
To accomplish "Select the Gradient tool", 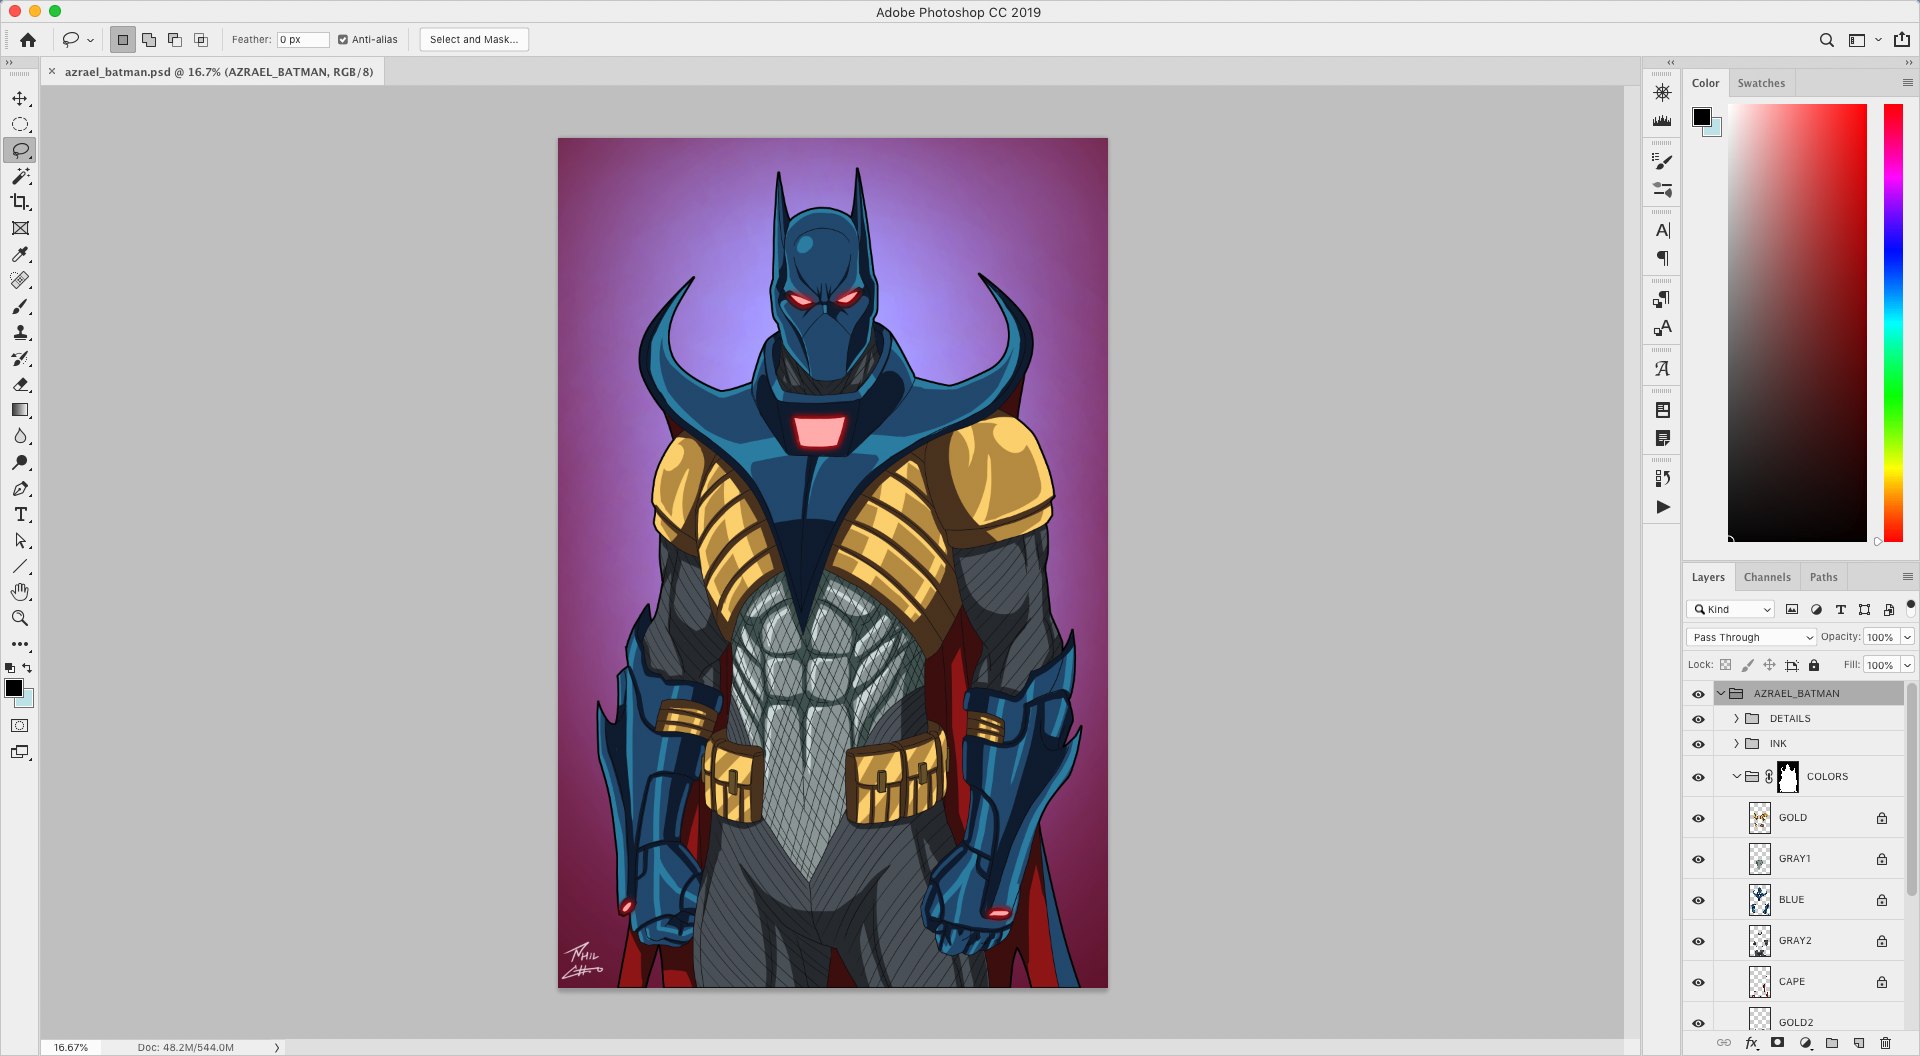I will pos(20,410).
